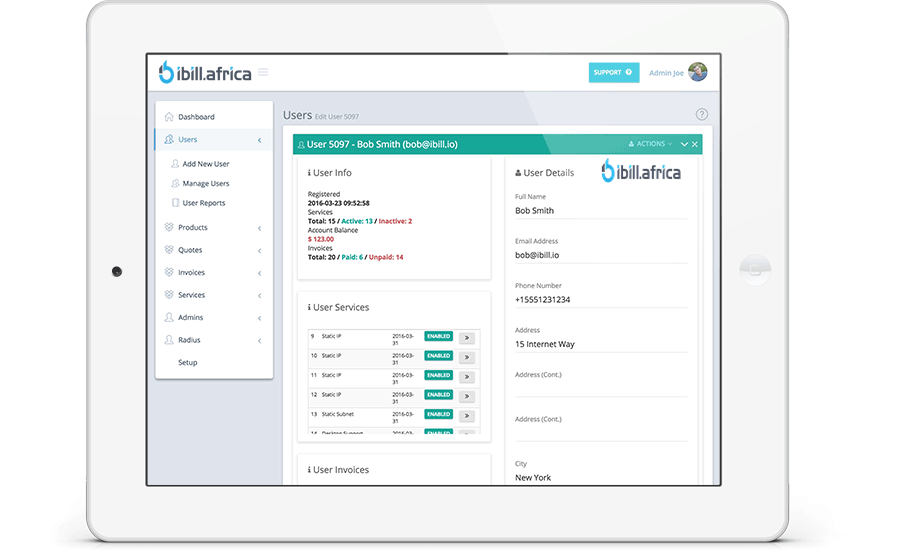912x551 pixels.
Task: Open the Admin Joe account link
Action: pos(666,73)
